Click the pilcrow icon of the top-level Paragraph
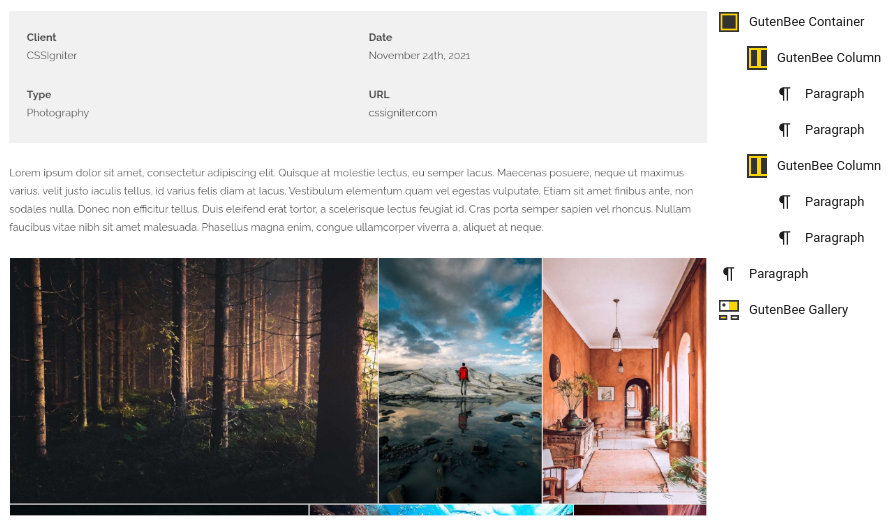This screenshot has width=890, height=520. click(x=728, y=274)
